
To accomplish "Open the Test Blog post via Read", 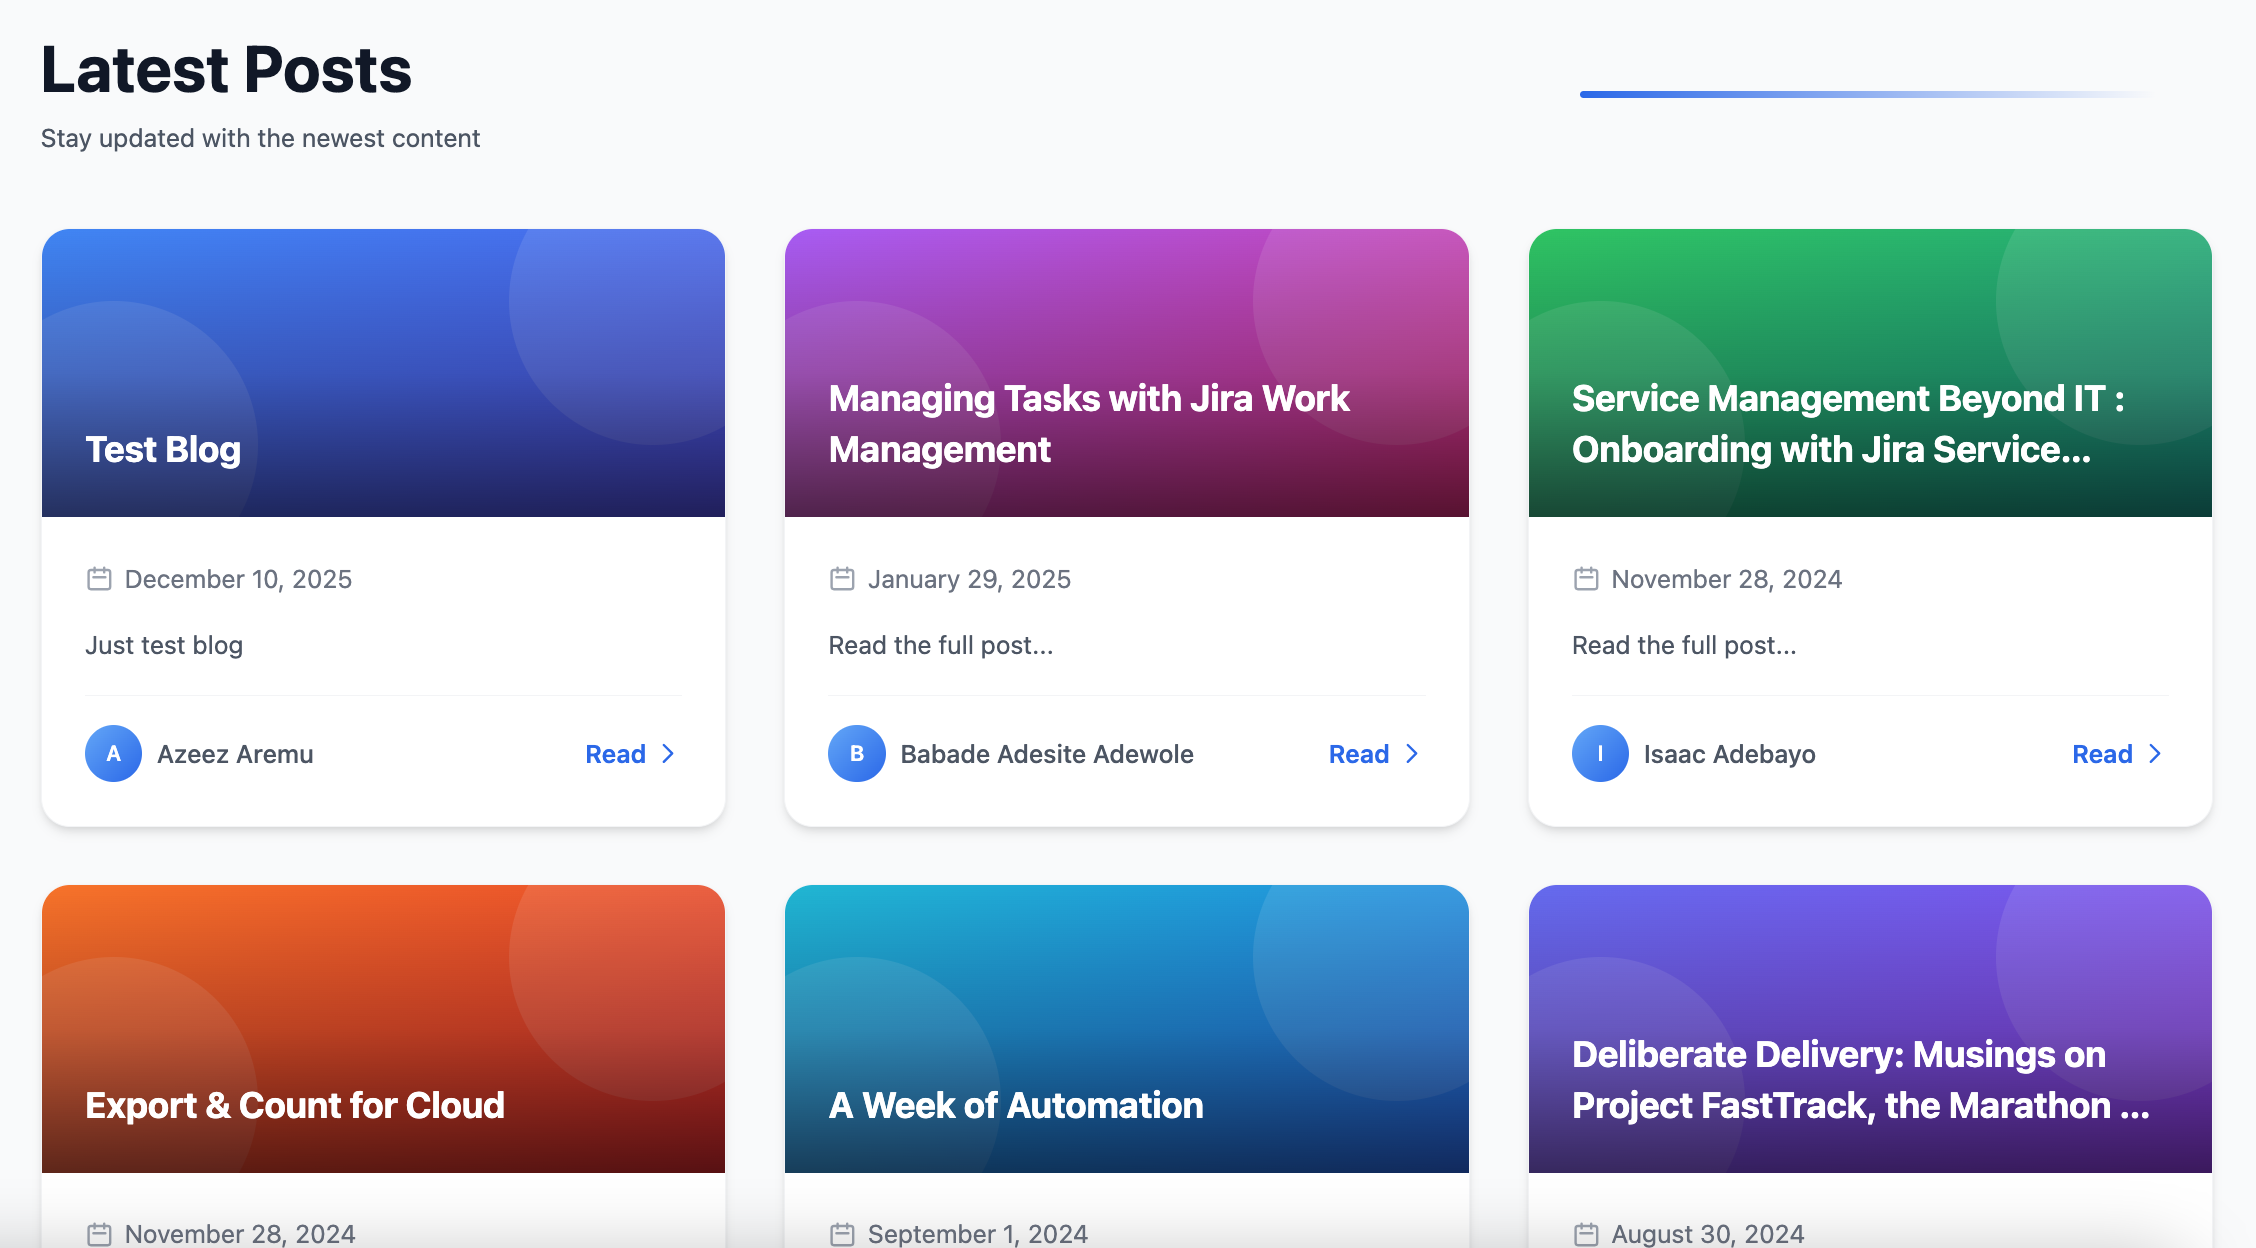I will 616,754.
